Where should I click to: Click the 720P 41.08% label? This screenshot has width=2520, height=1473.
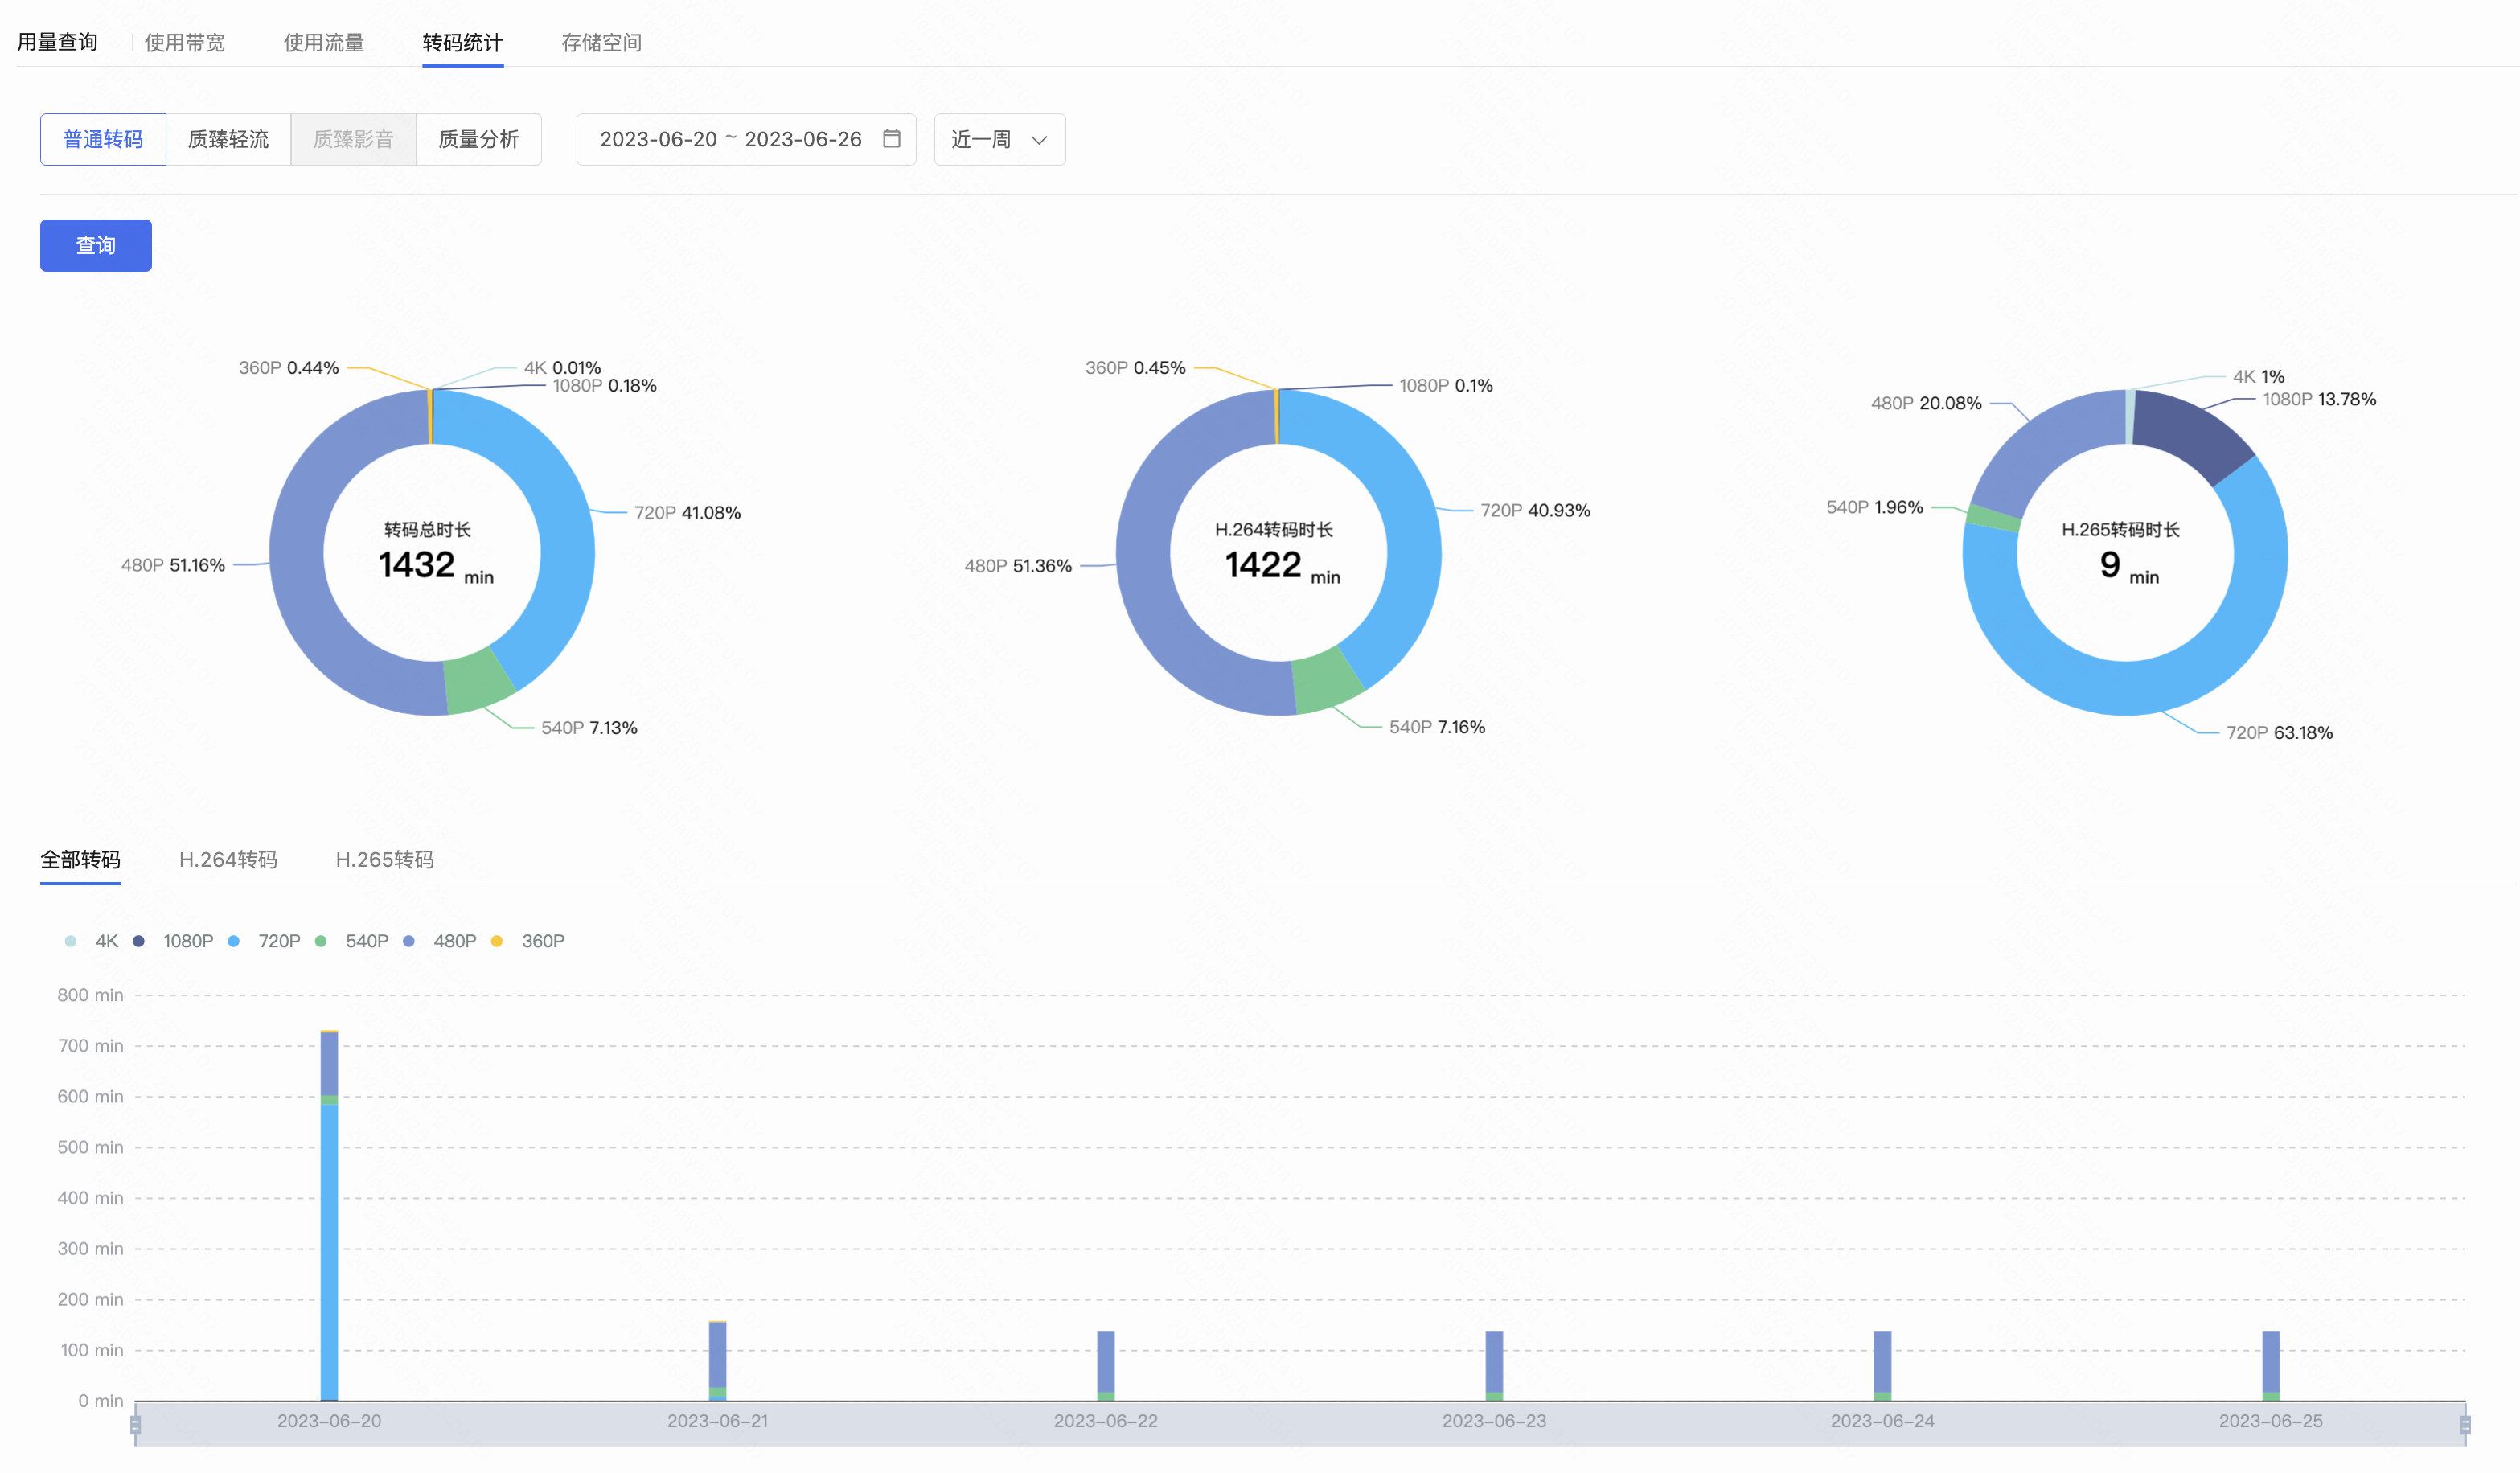tap(687, 513)
